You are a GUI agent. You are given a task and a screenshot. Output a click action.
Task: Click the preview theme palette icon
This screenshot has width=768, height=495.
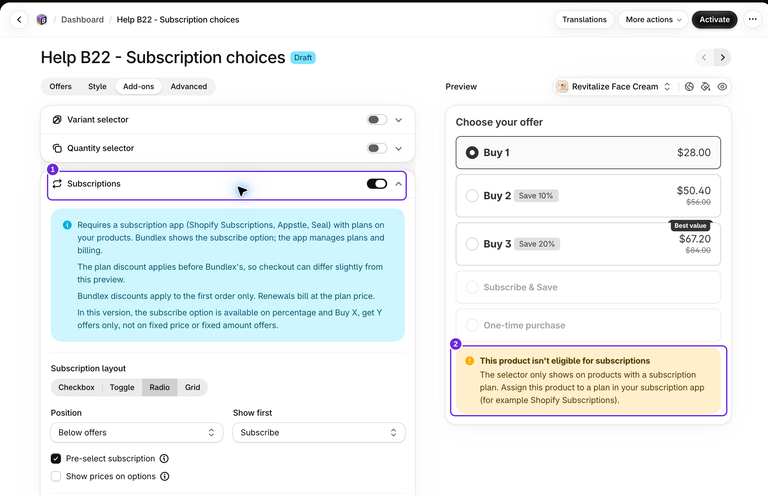click(689, 87)
